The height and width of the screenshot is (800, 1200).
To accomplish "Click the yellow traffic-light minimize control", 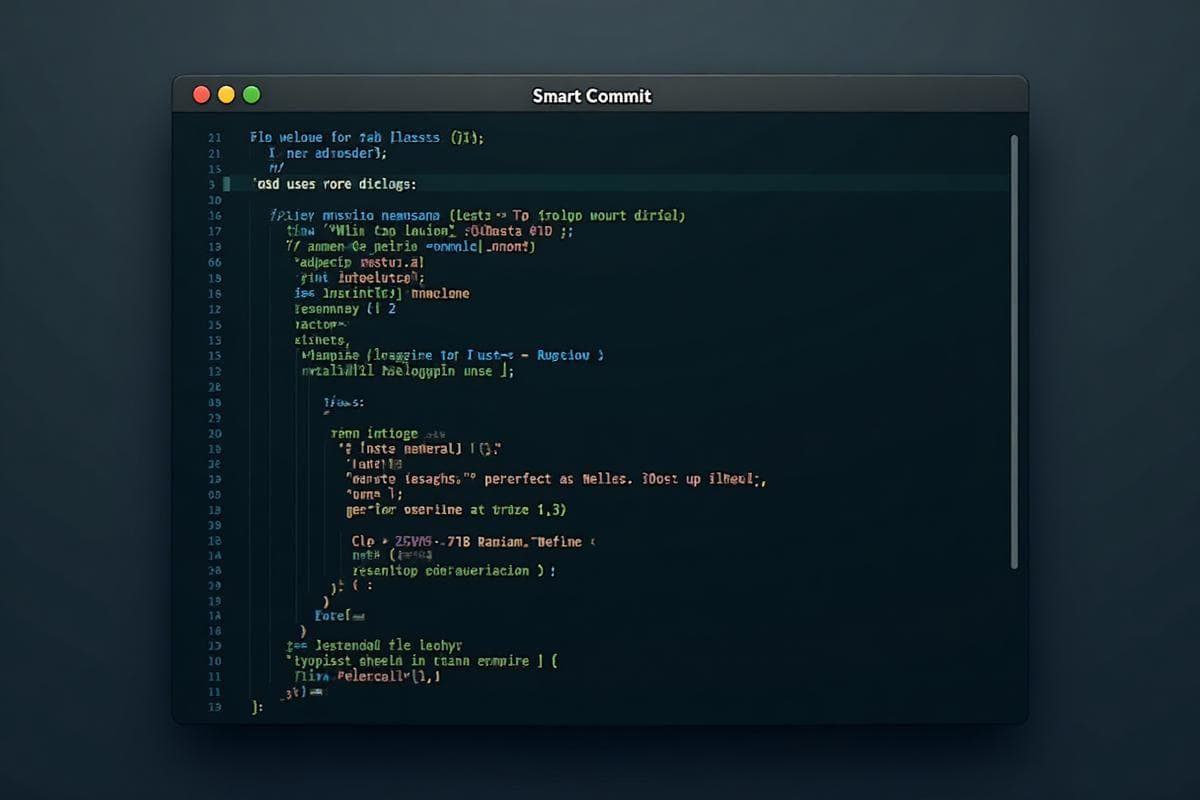I will pyautogui.click(x=226, y=94).
